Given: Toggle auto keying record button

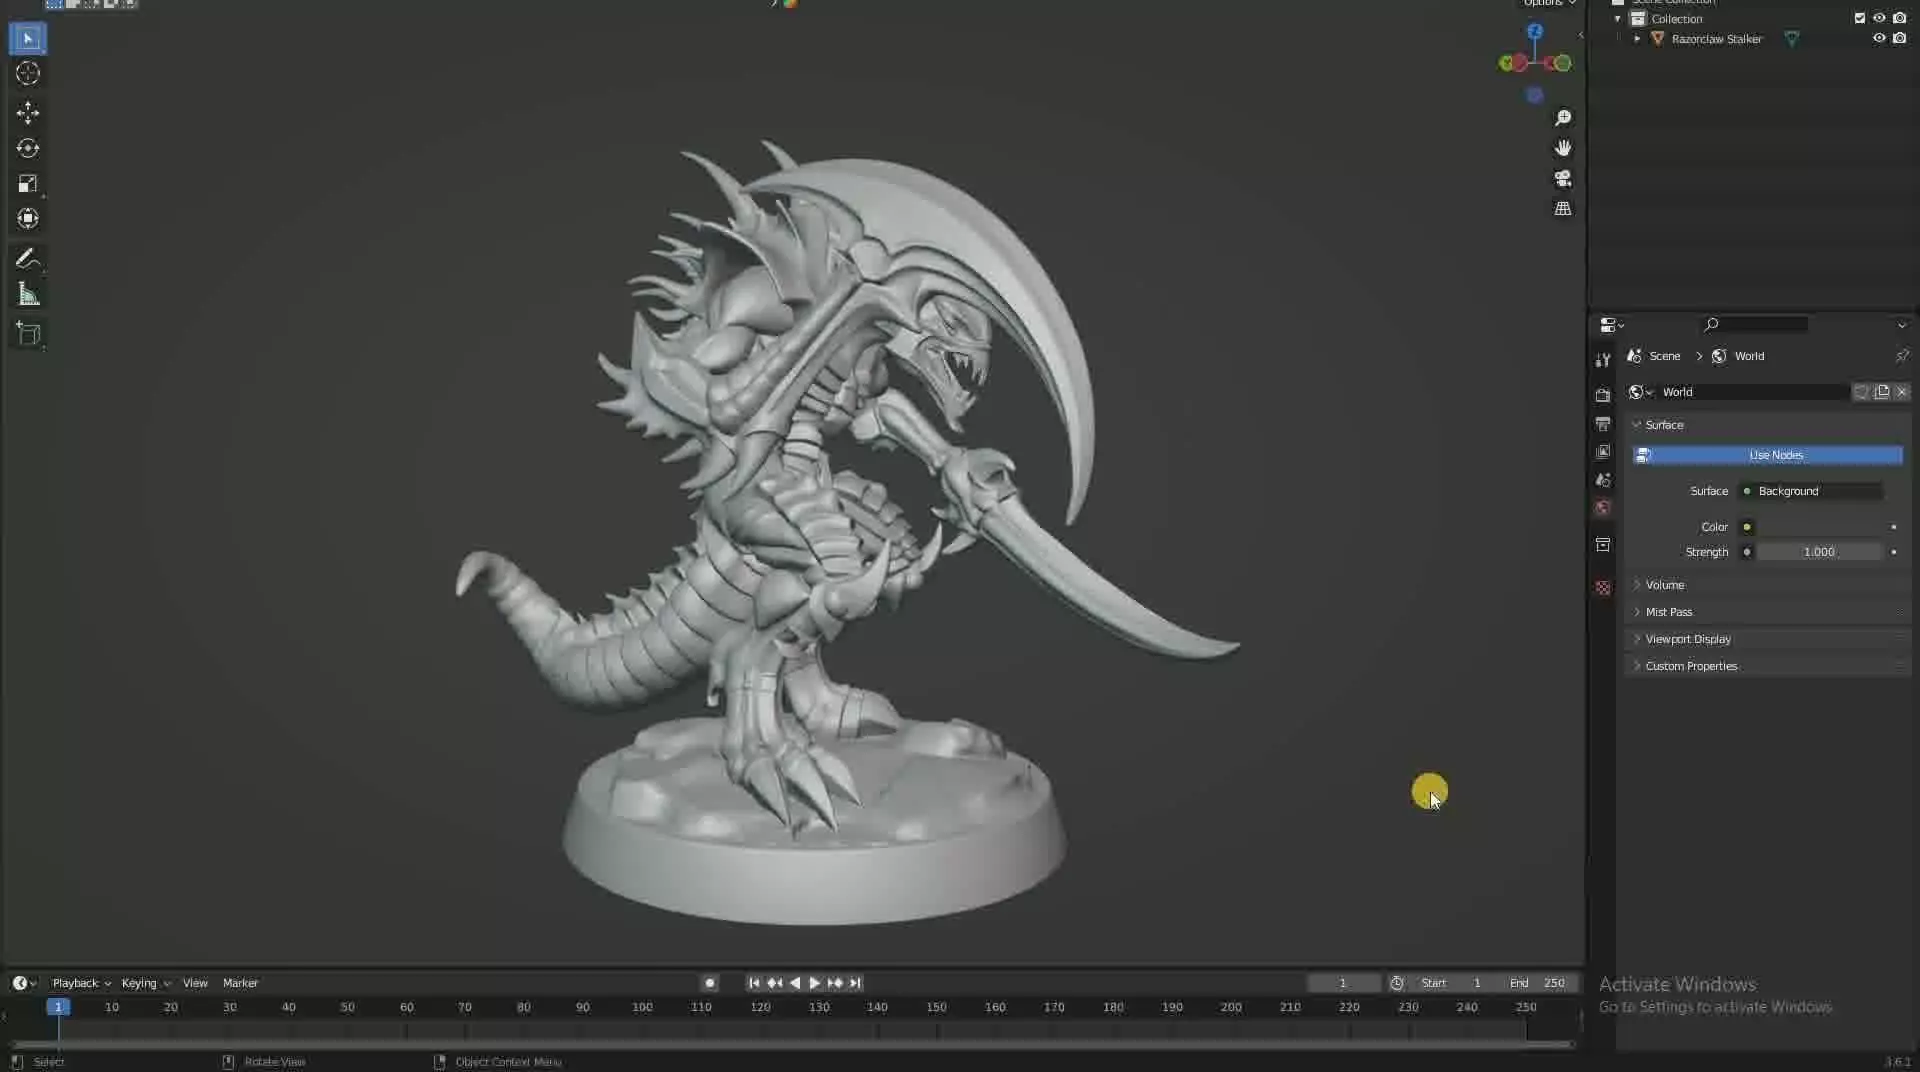Looking at the screenshot, I should pos(710,983).
